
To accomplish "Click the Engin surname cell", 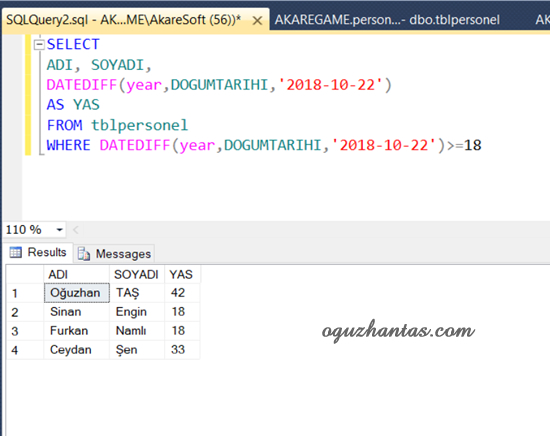I will [137, 312].
